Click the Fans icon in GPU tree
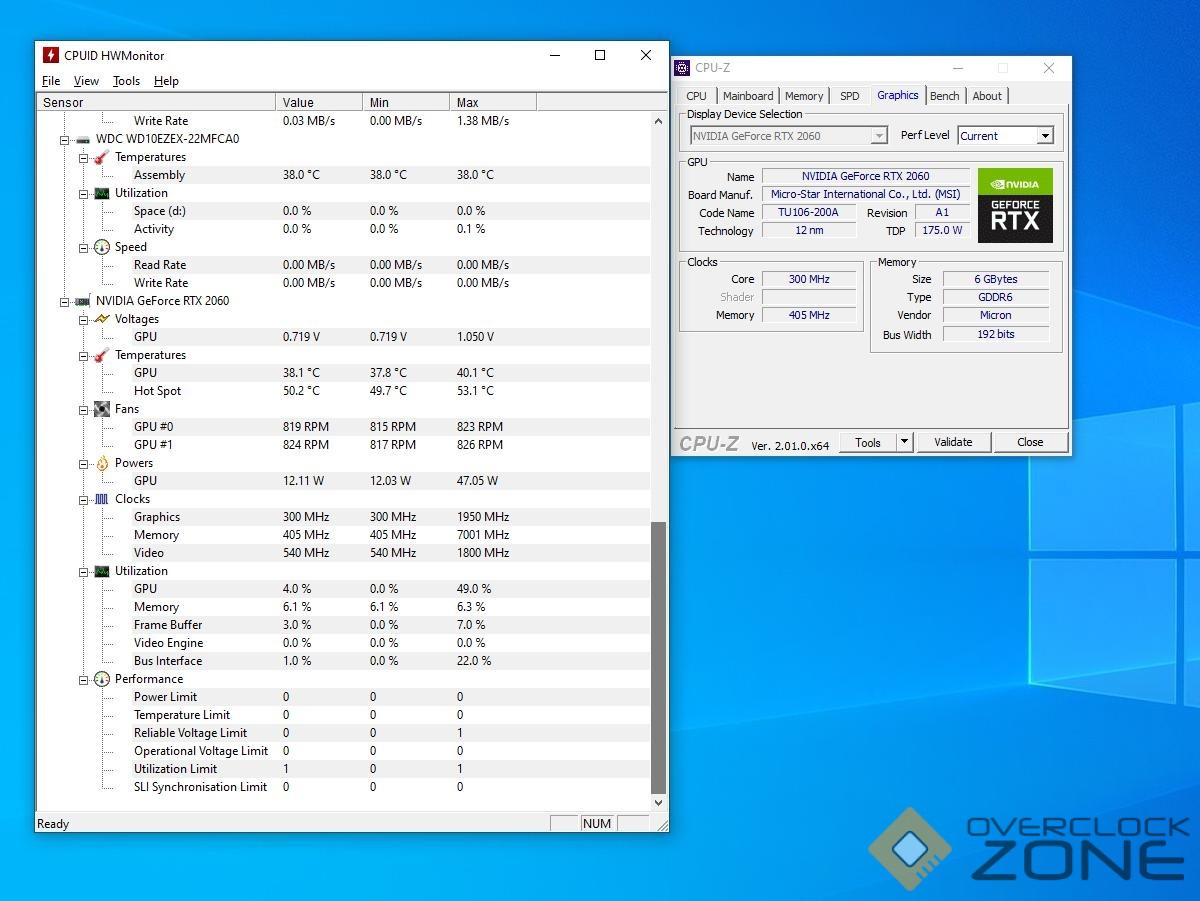Screen dimensions: 1200x901 click(101, 409)
